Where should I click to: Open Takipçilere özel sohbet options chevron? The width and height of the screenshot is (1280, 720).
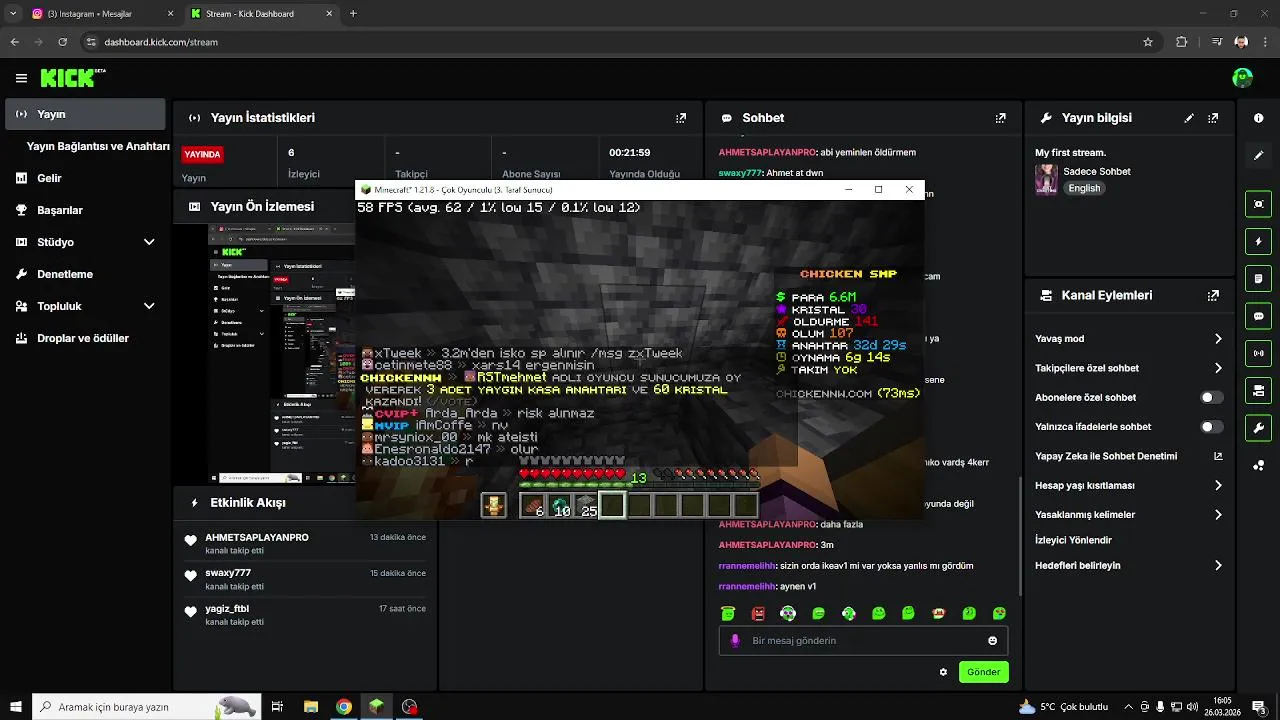click(x=1218, y=368)
